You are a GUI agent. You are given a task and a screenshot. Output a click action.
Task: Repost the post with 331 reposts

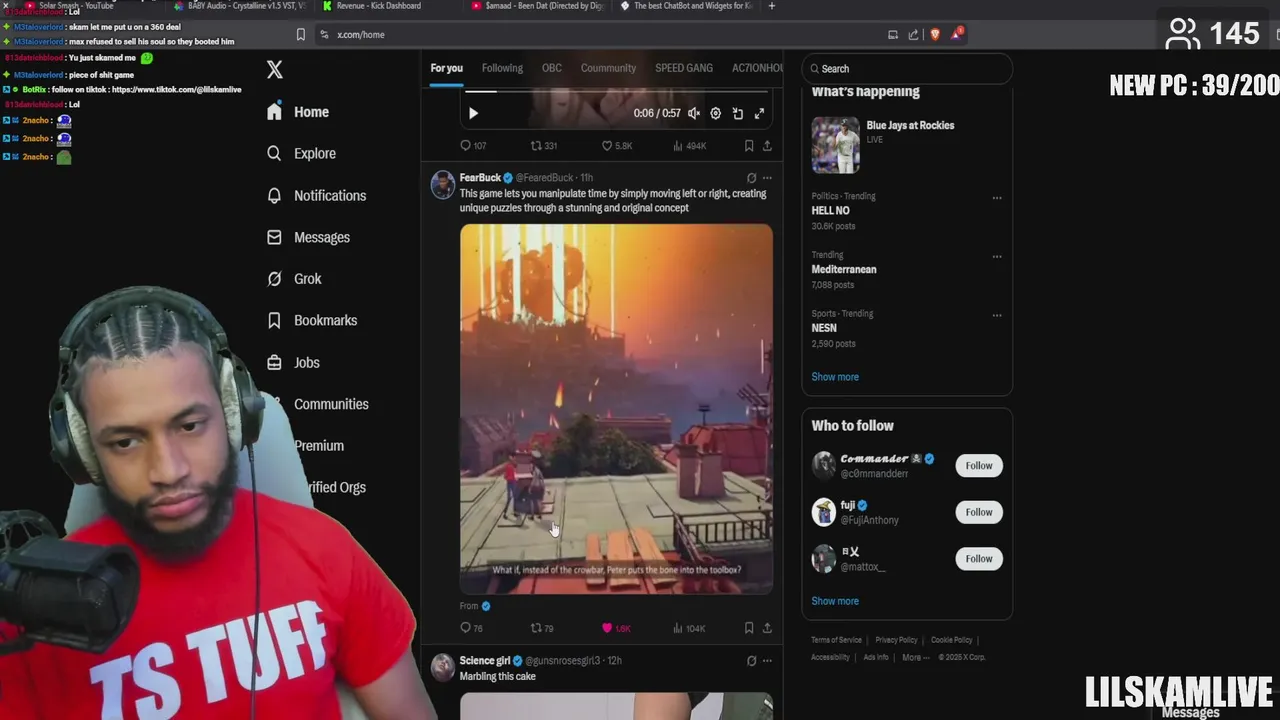[543, 146]
